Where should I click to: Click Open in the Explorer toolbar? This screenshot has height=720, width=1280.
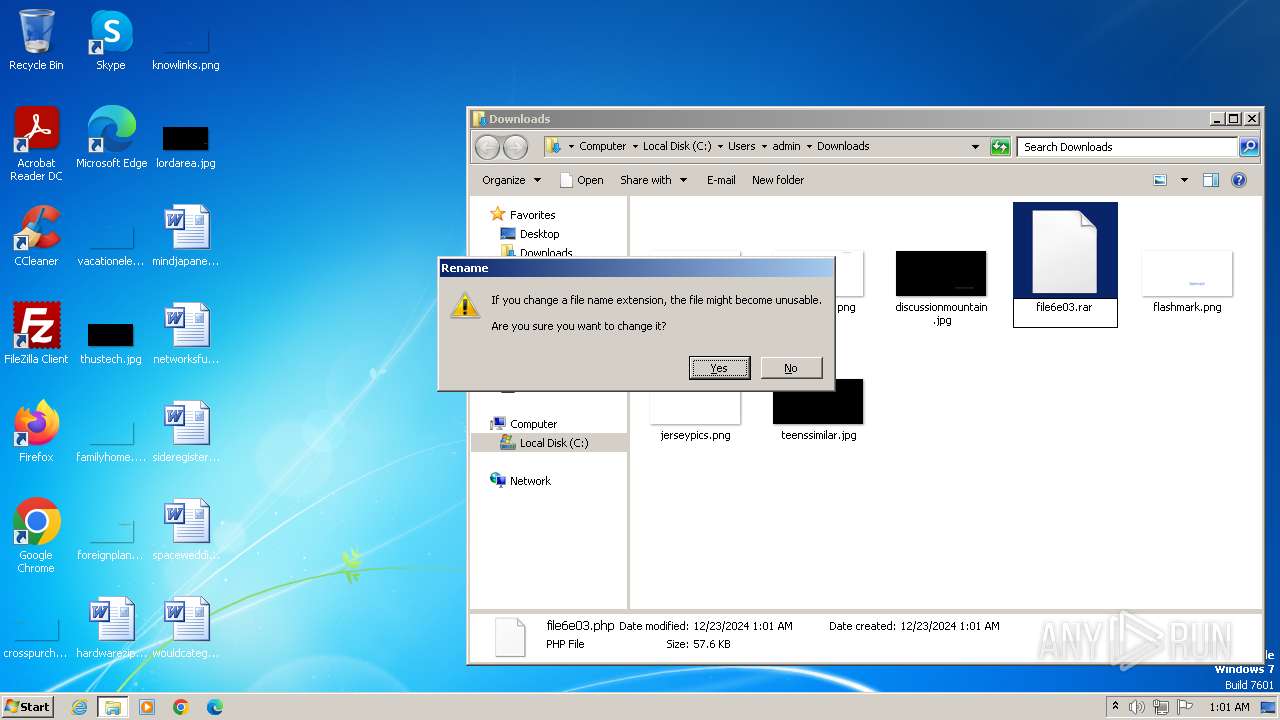point(581,180)
